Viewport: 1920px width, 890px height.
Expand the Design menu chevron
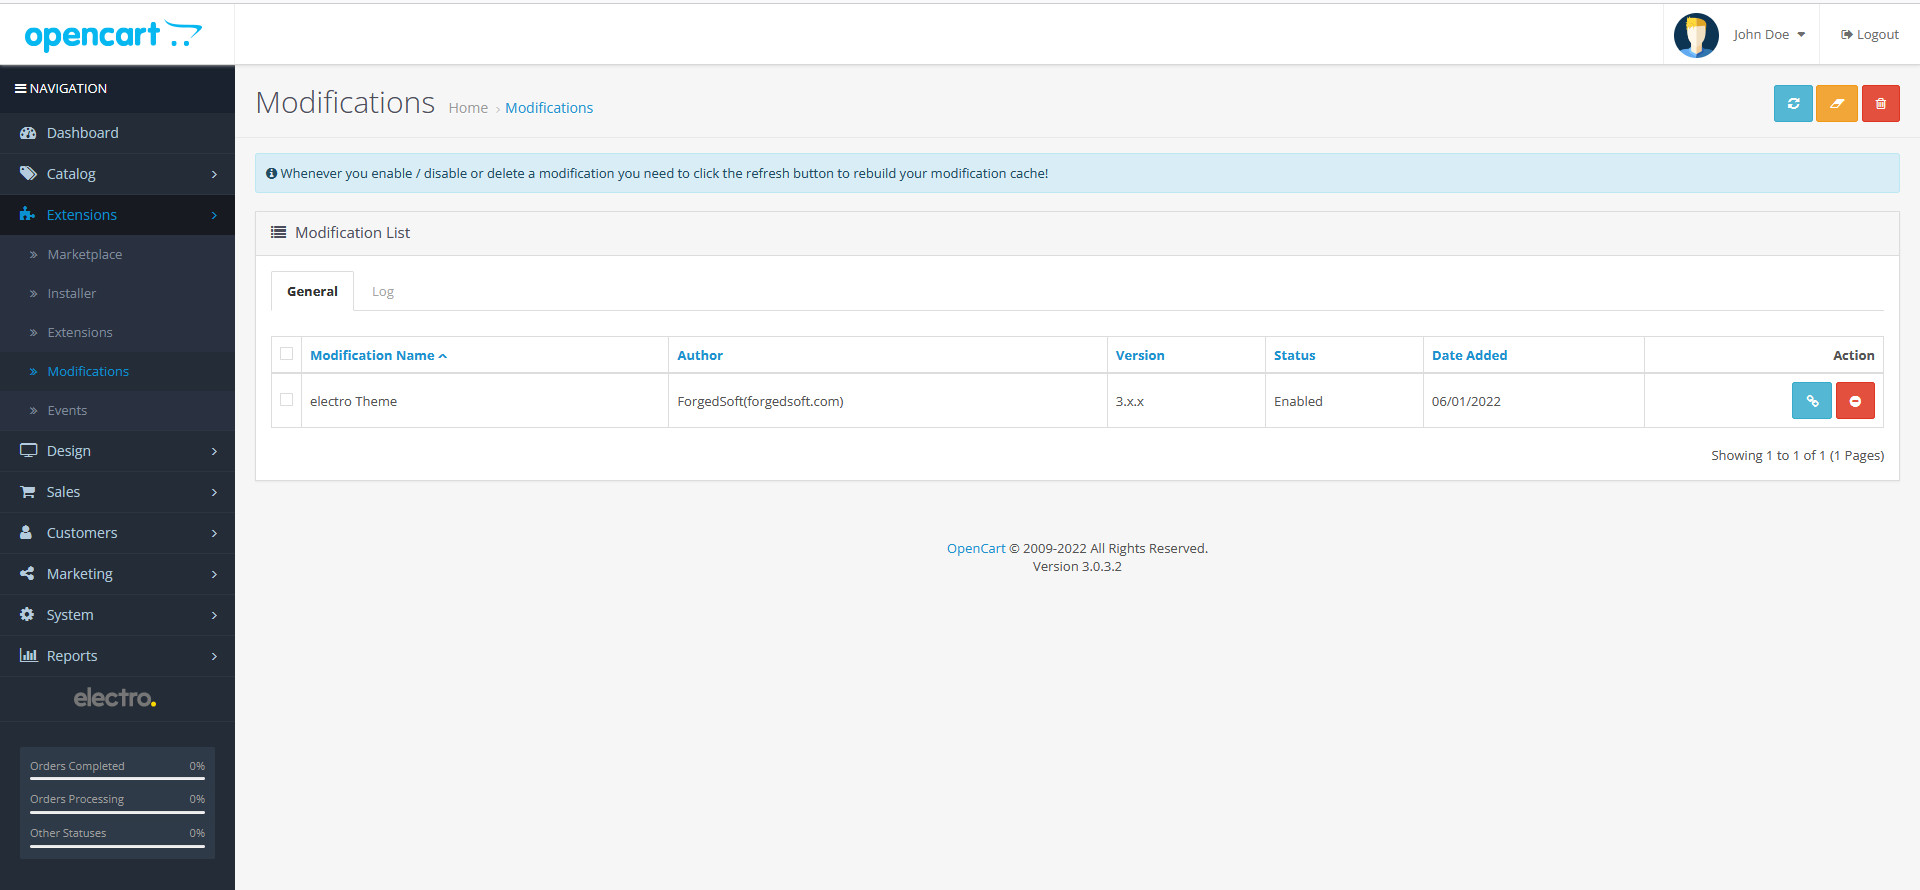214,451
